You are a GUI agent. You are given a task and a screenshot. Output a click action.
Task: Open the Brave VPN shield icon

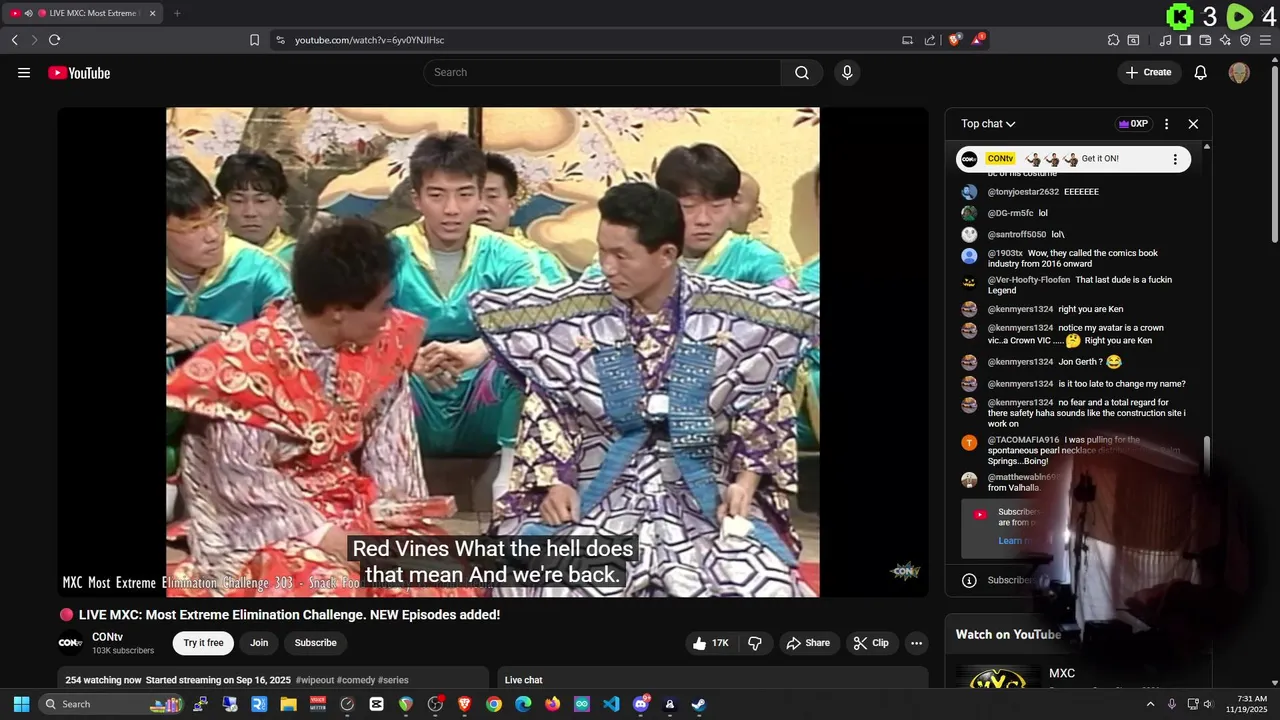pyautogui.click(x=1245, y=40)
